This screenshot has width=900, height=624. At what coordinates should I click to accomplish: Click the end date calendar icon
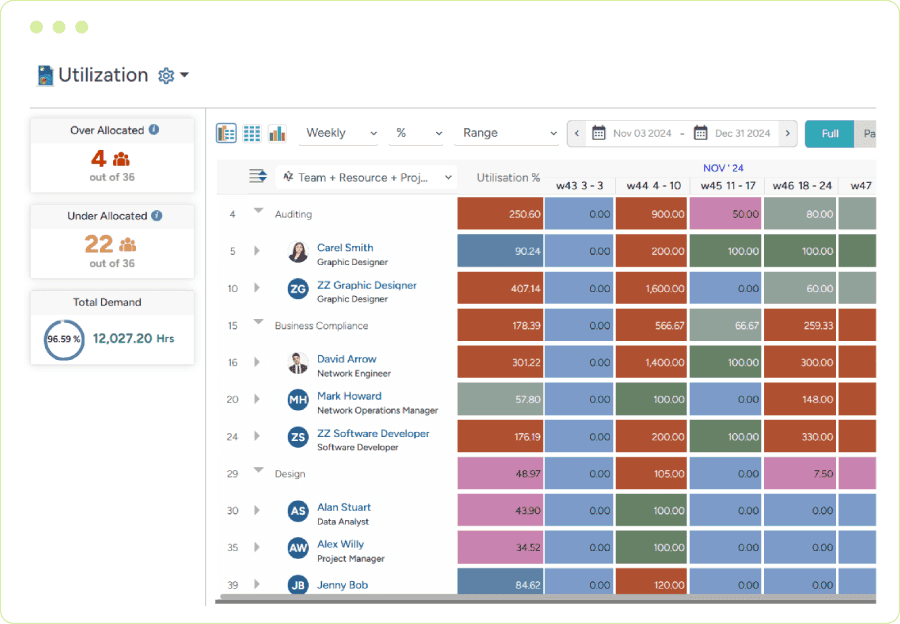(x=700, y=132)
